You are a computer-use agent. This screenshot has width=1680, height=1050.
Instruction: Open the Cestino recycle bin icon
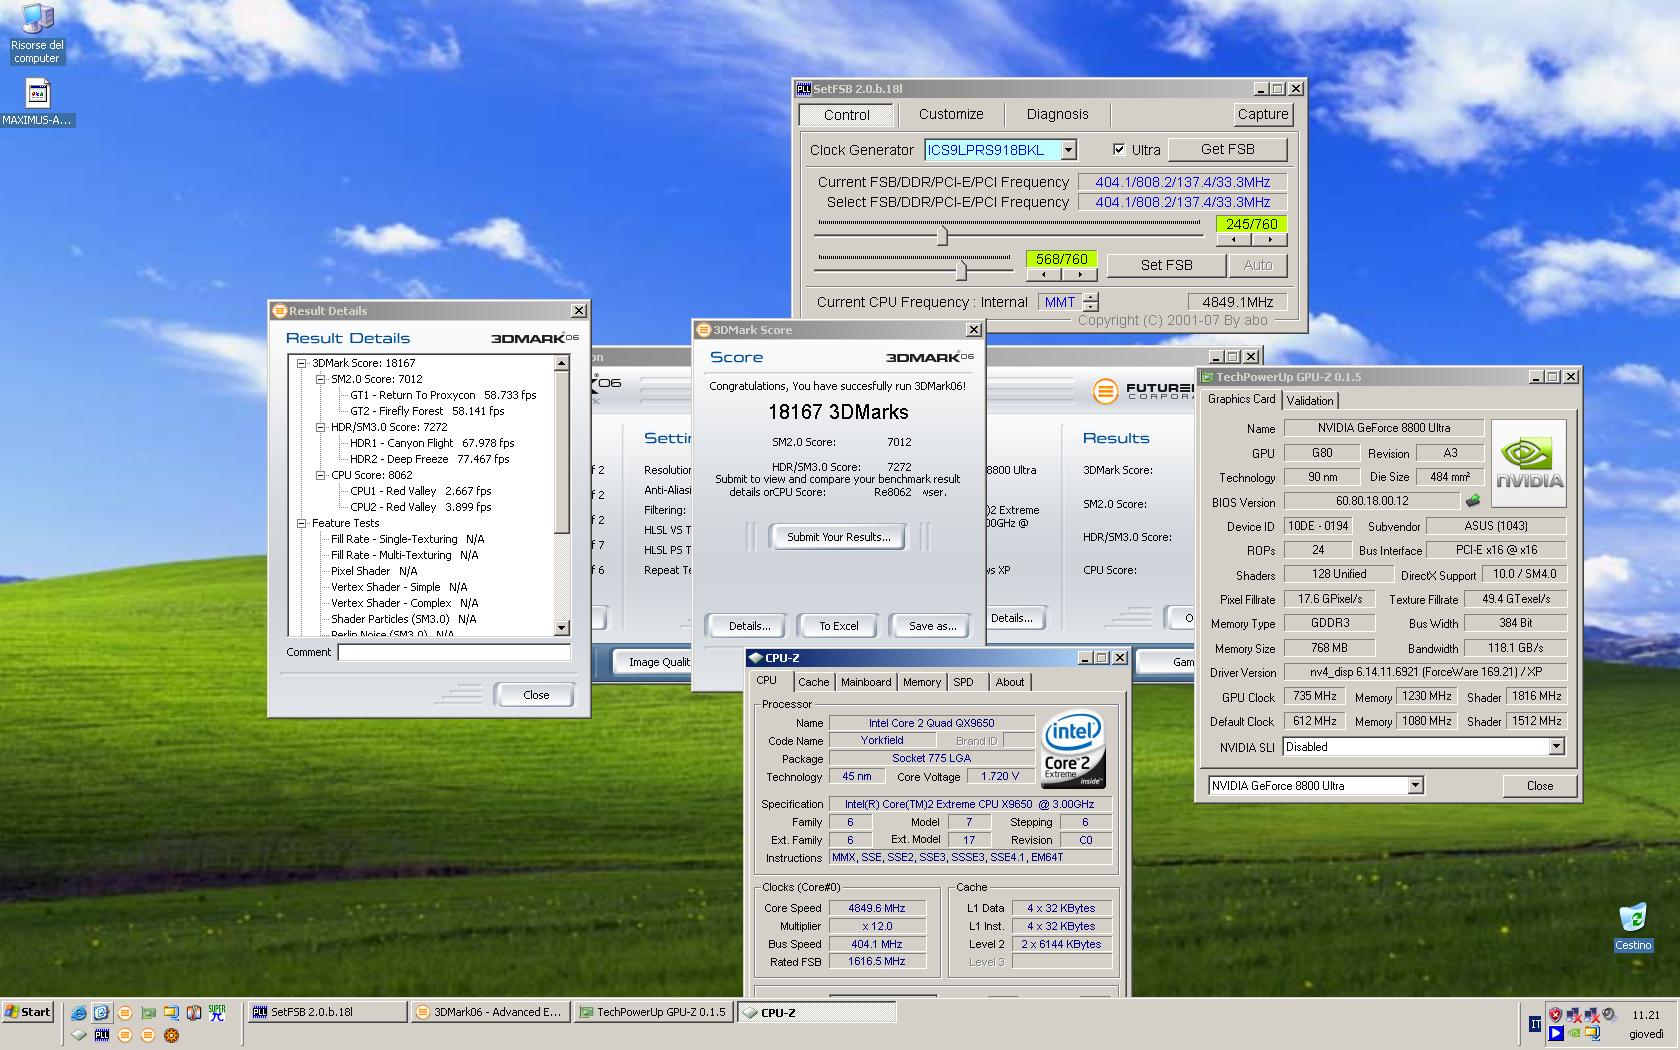pyautogui.click(x=1632, y=927)
